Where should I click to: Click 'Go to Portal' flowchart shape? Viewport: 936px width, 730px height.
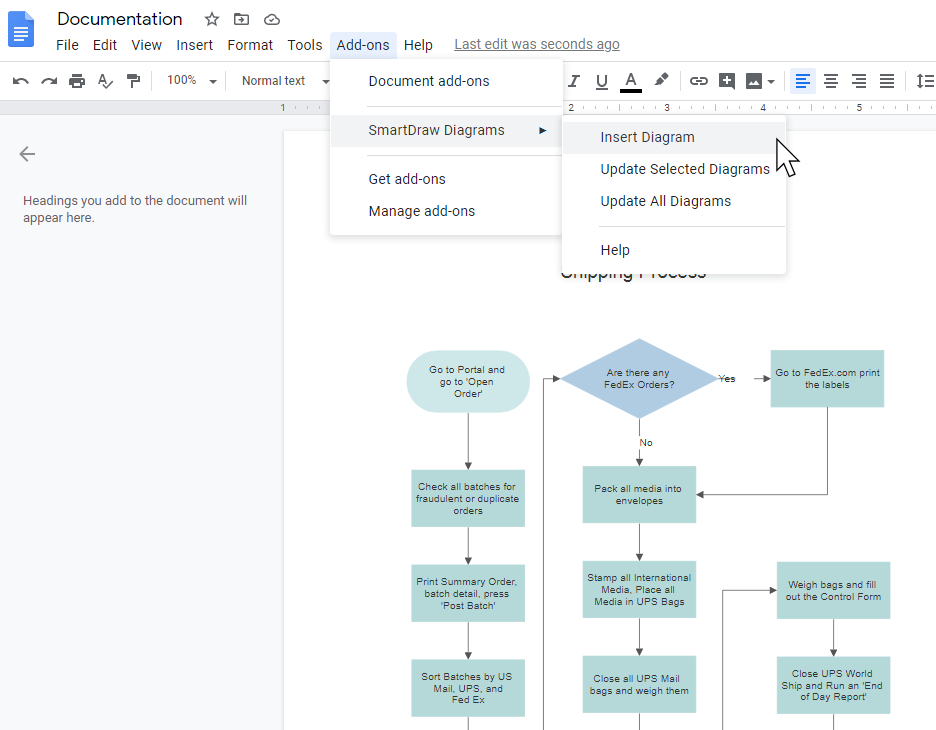point(468,381)
